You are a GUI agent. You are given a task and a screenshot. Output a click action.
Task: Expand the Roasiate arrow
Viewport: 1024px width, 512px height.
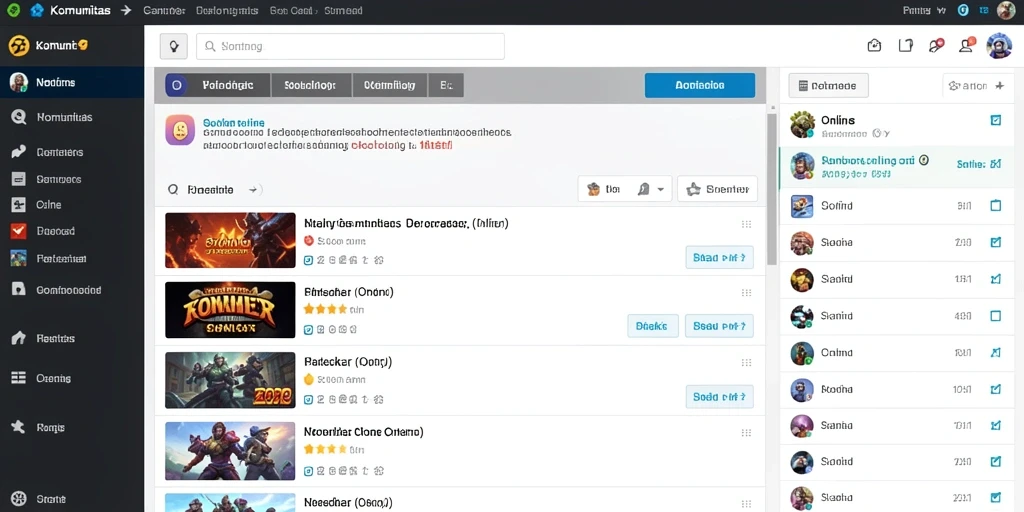click(x=253, y=190)
